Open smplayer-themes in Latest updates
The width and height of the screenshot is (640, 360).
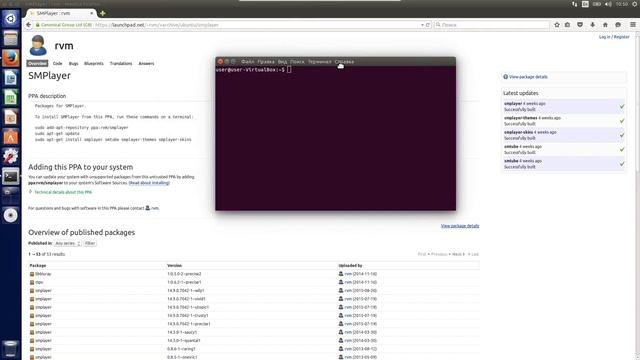point(520,118)
